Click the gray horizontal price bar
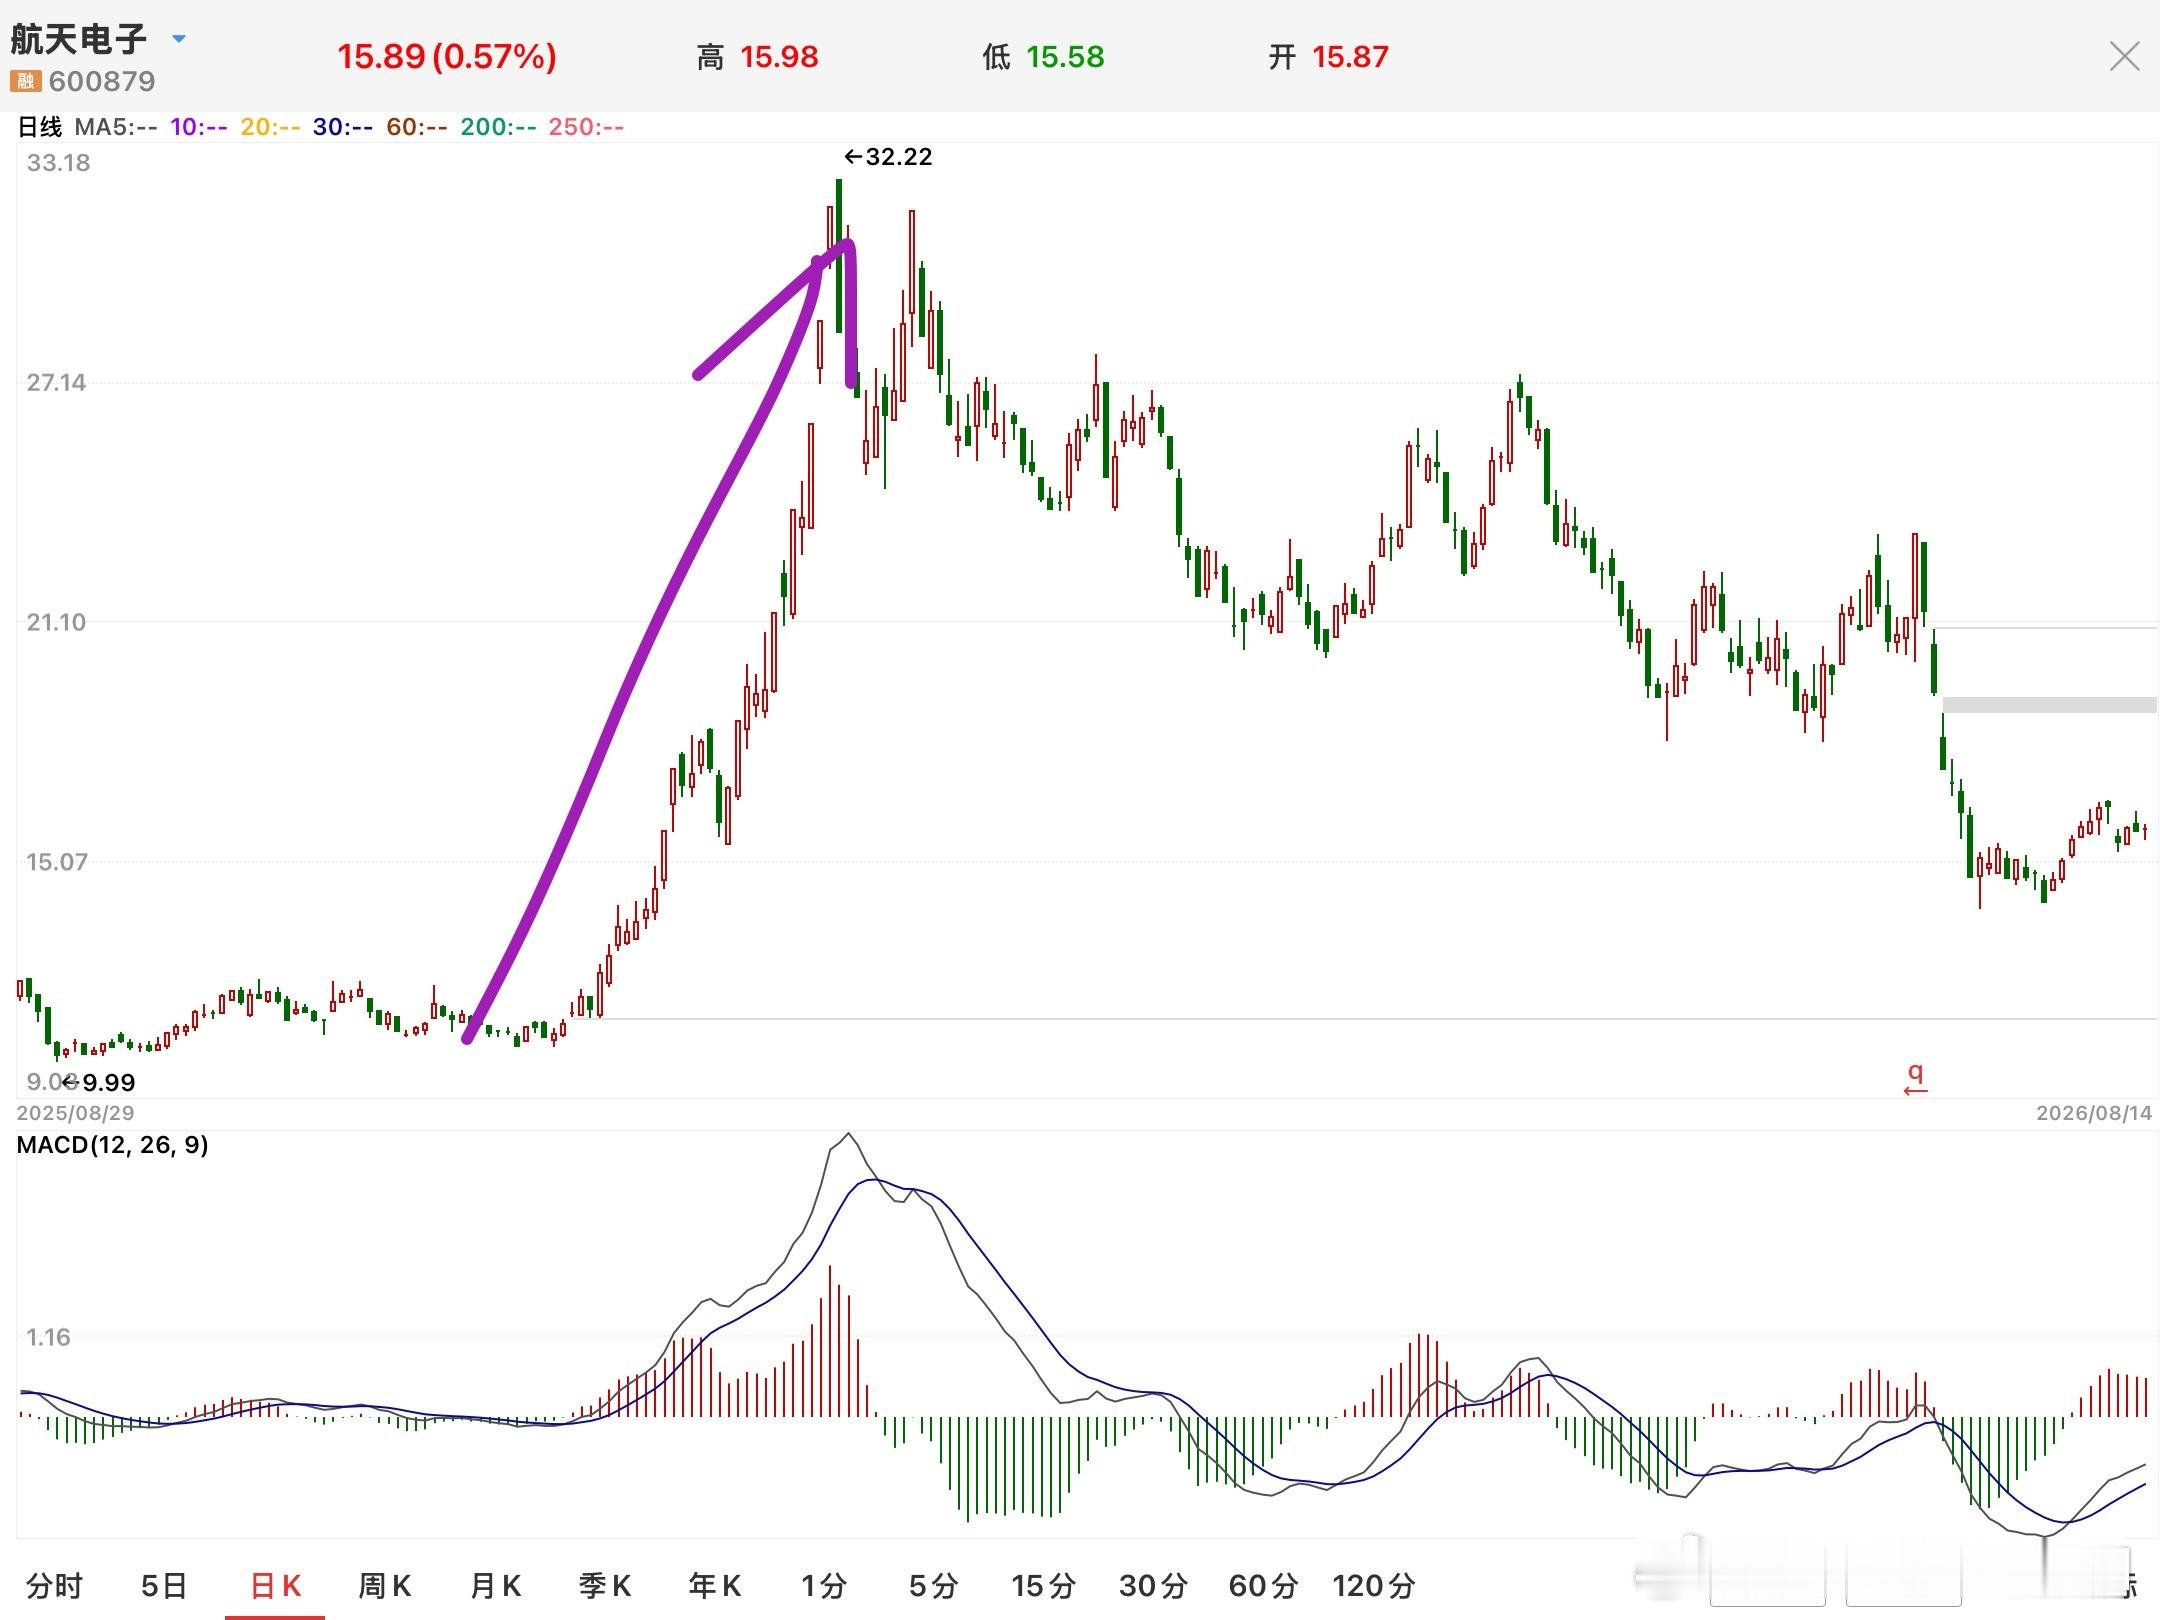This screenshot has height=1620, width=2160. pyautogui.click(x=2049, y=705)
